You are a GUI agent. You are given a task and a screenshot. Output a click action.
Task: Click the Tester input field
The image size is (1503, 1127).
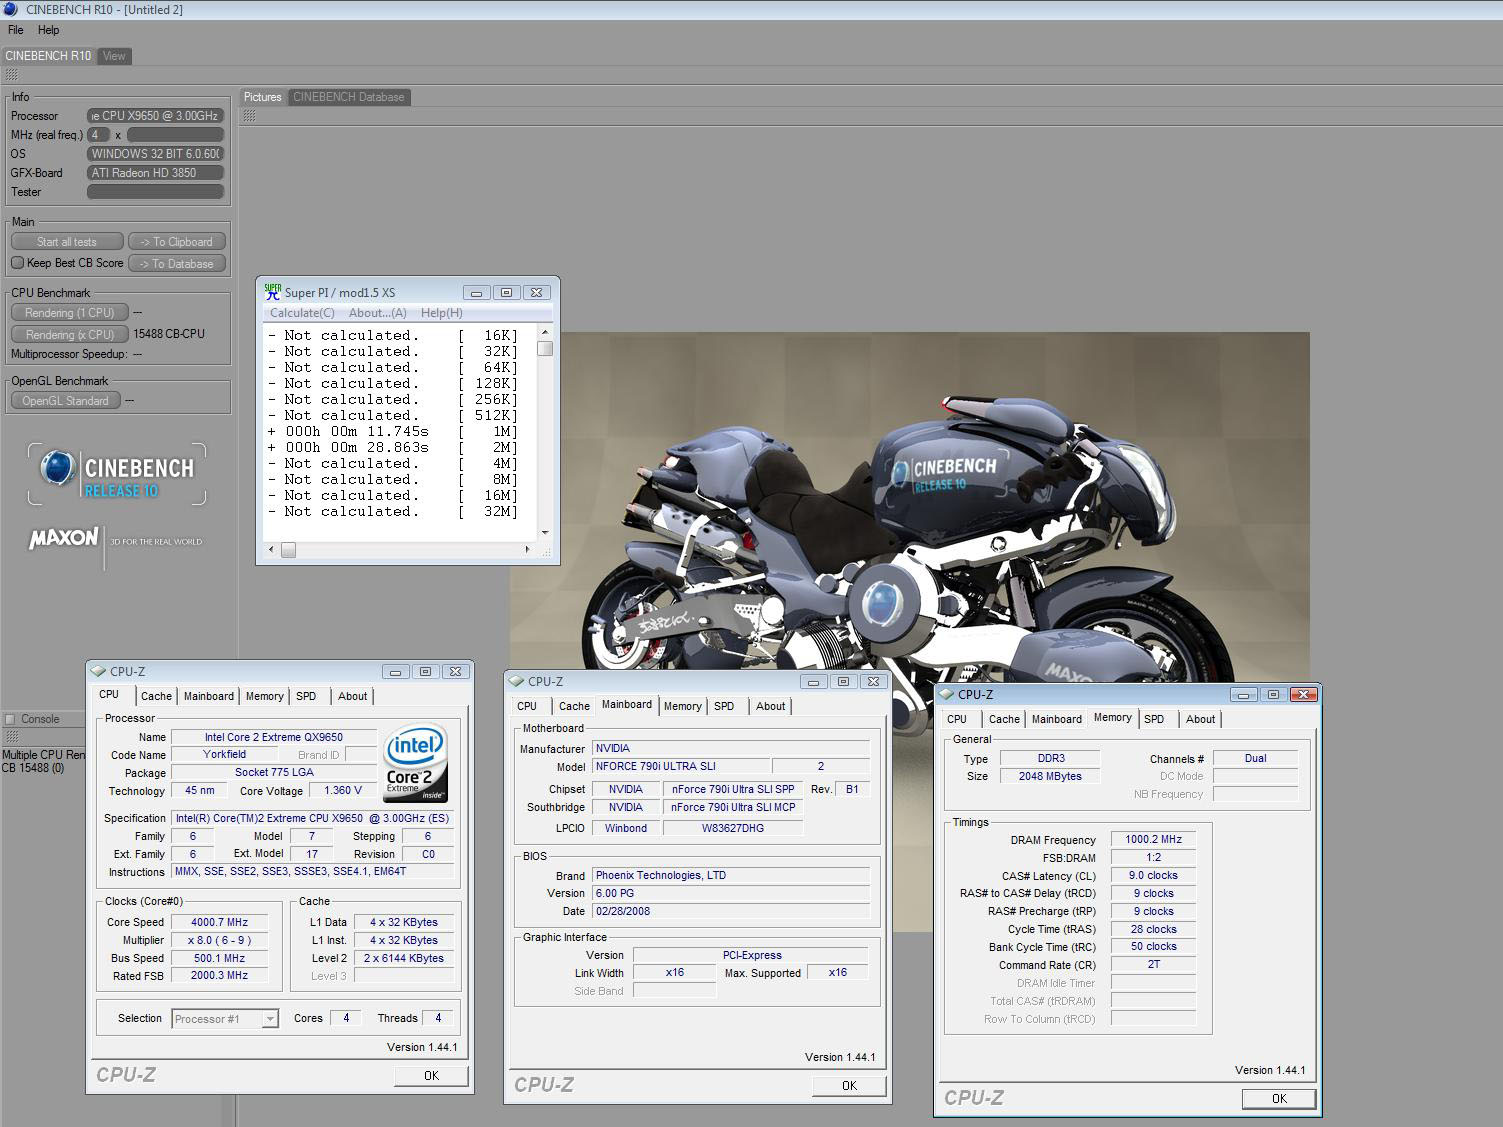coord(156,192)
